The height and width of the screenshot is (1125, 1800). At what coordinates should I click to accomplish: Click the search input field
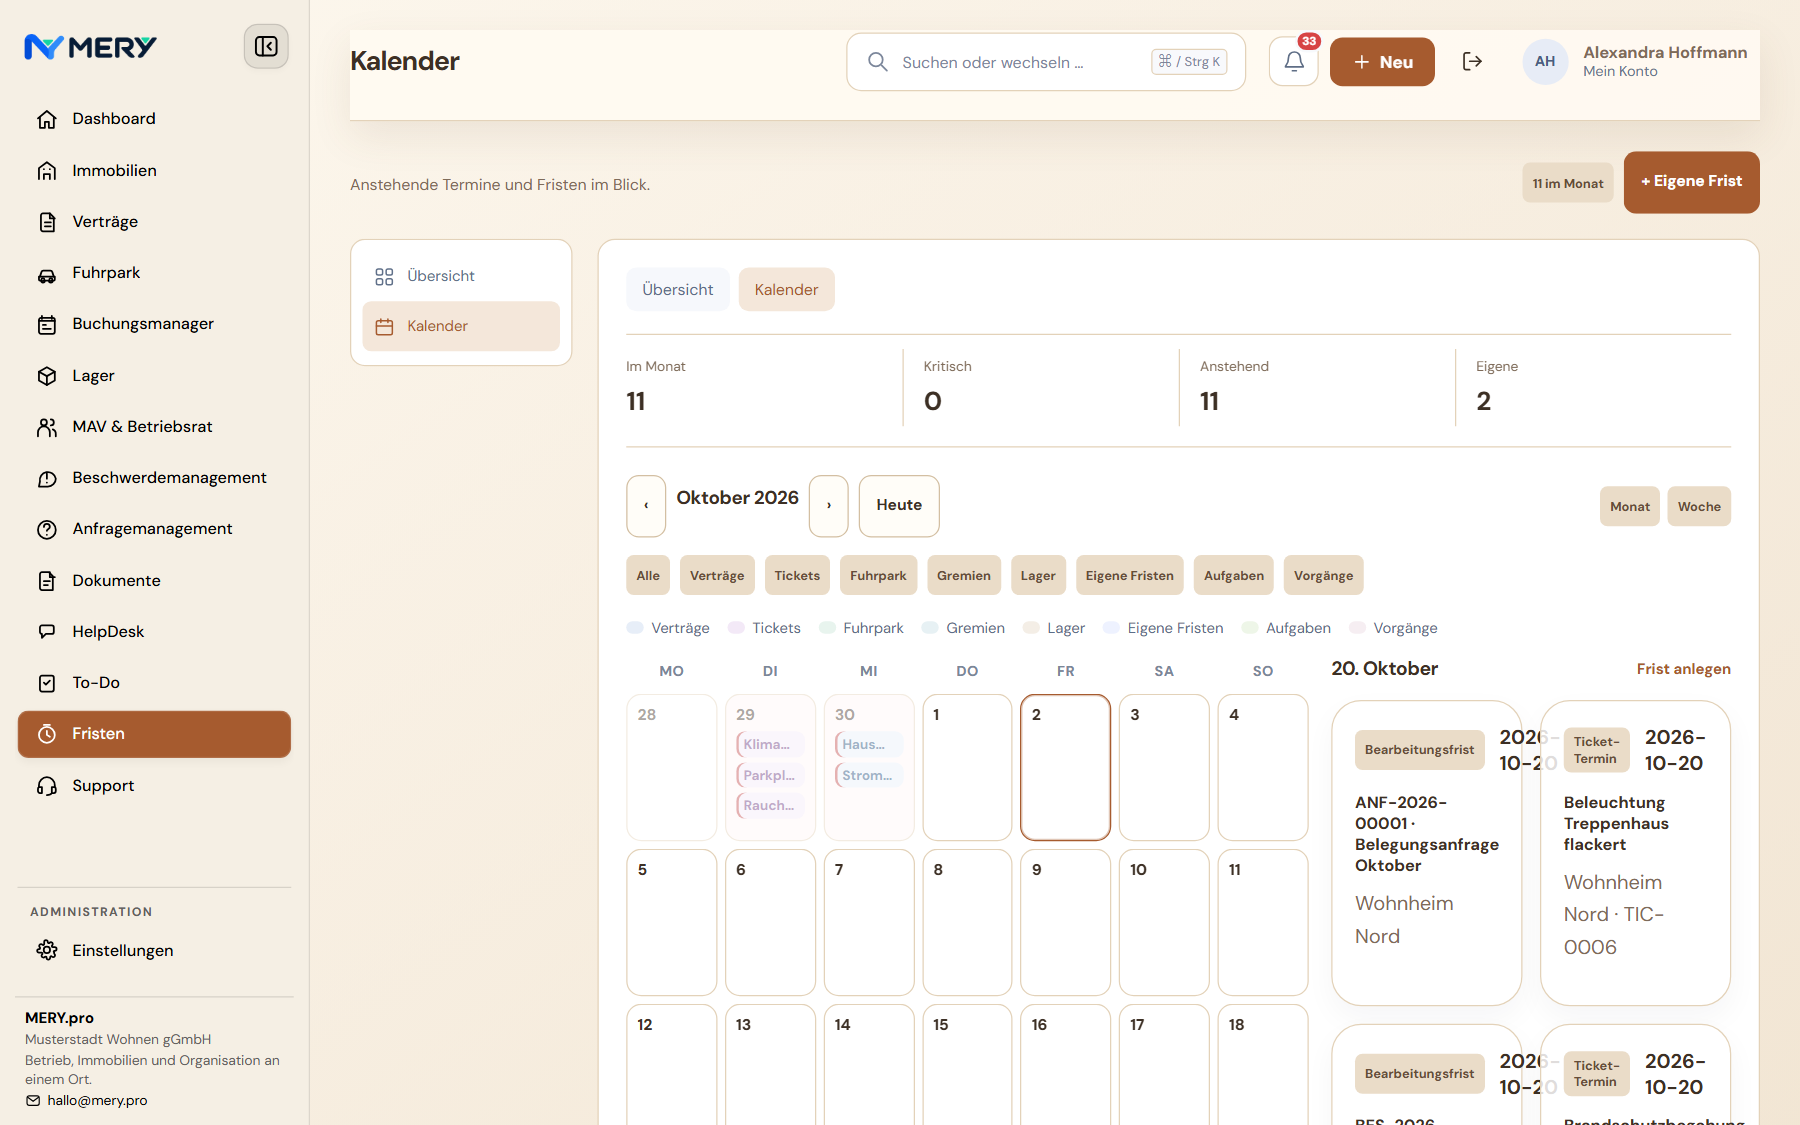click(x=1046, y=62)
